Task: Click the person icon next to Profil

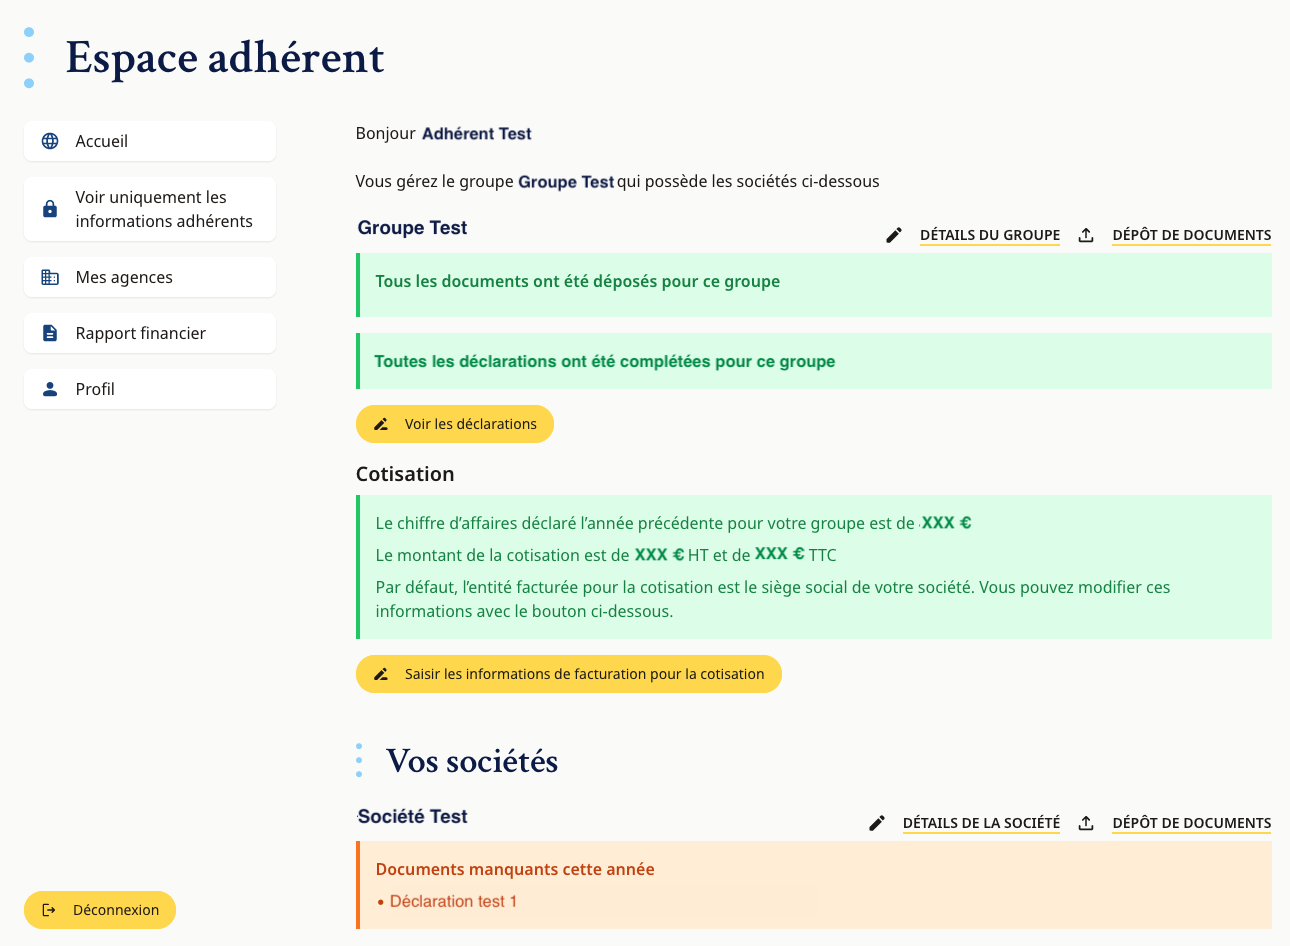Action: (x=49, y=388)
